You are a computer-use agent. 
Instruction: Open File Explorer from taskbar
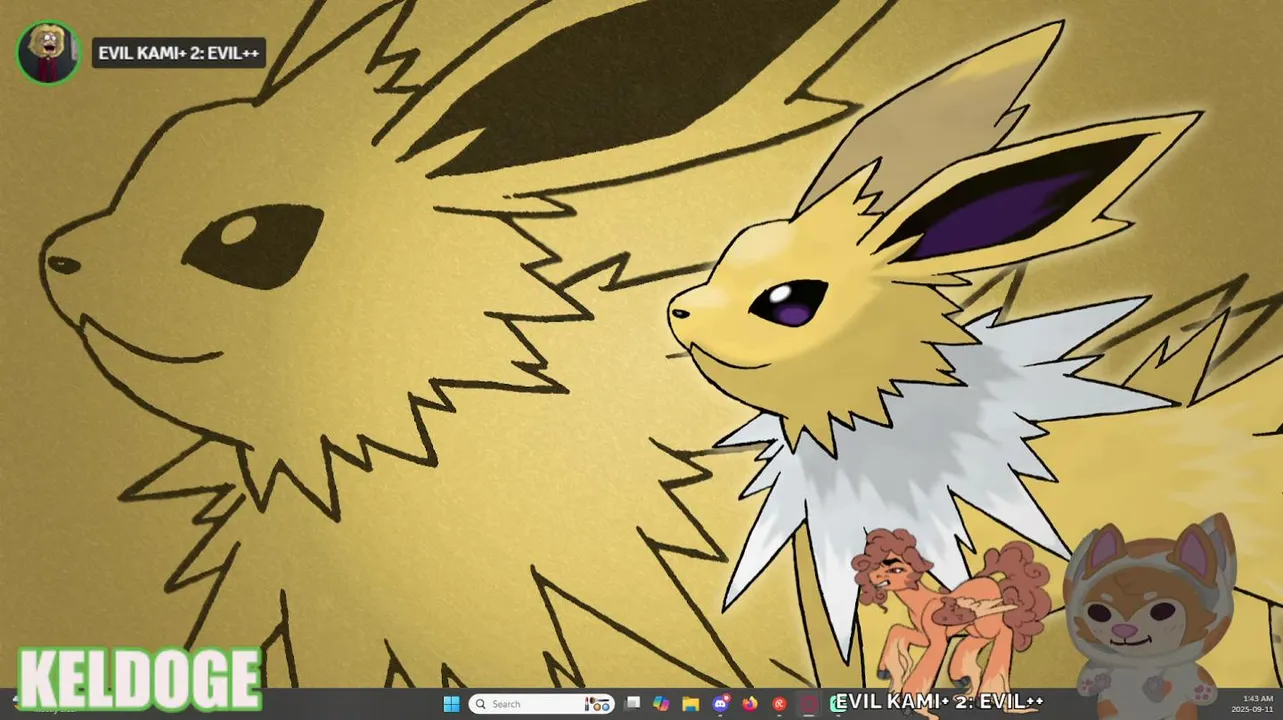(690, 704)
